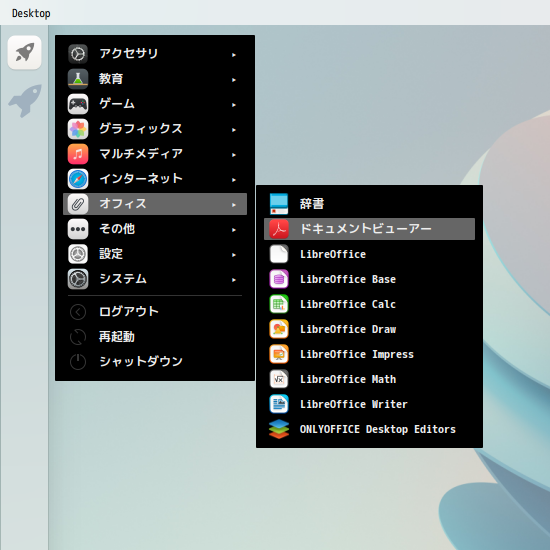550x550 pixels.
Task: Open the ゲーム games category
Action: [x=155, y=104]
